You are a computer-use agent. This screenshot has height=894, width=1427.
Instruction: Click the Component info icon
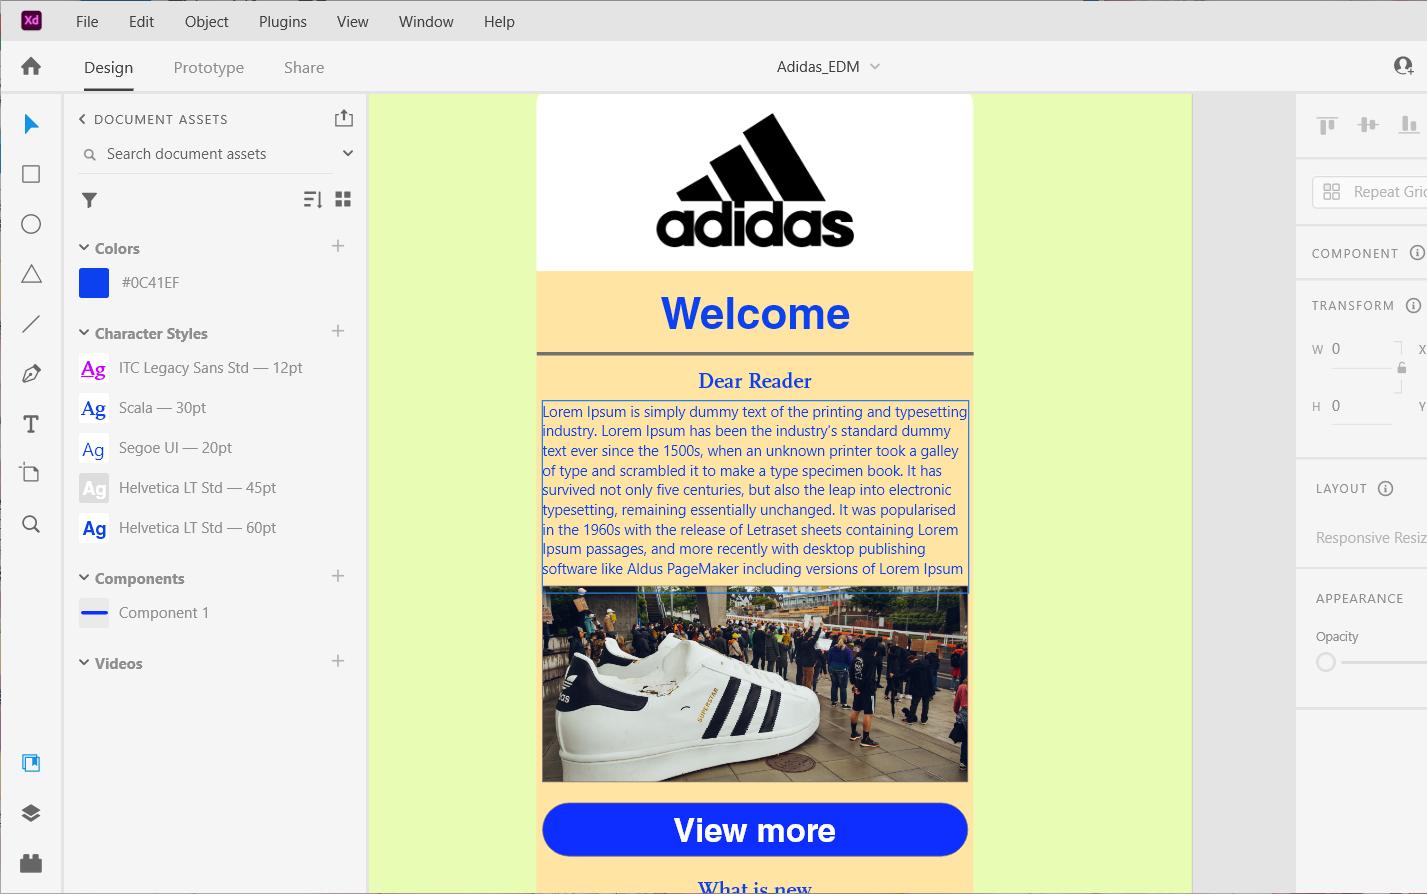click(1417, 253)
